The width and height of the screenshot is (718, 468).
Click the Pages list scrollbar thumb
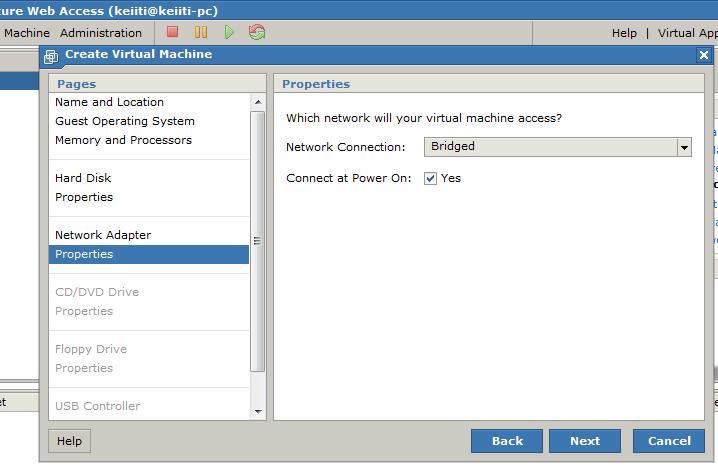pos(258,241)
